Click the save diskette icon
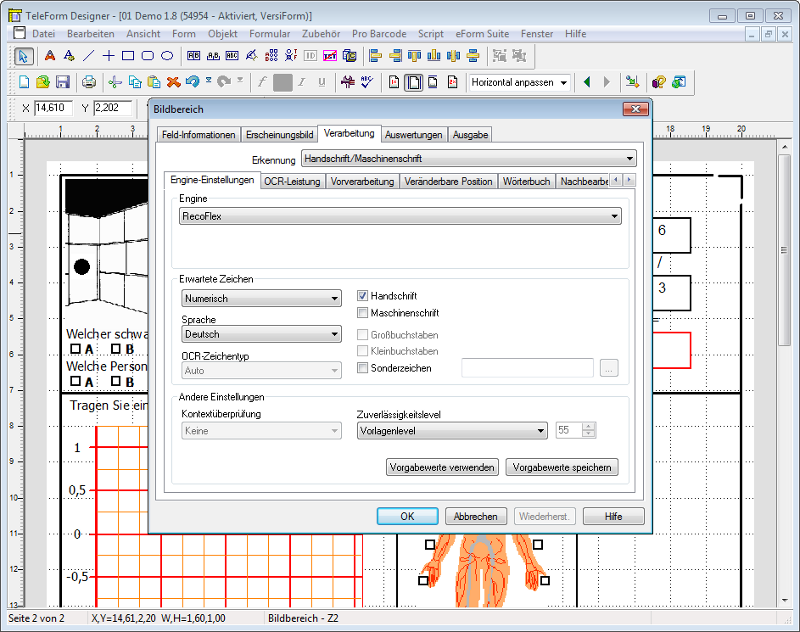This screenshot has width=800, height=632. 62,82
